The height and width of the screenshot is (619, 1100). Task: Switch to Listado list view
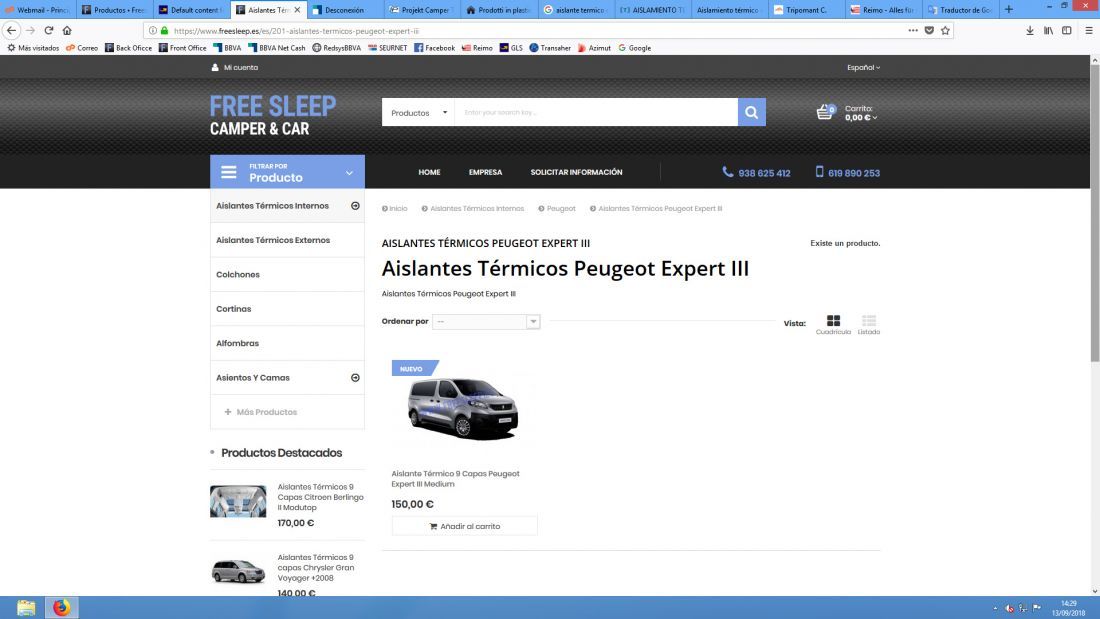(x=868, y=324)
